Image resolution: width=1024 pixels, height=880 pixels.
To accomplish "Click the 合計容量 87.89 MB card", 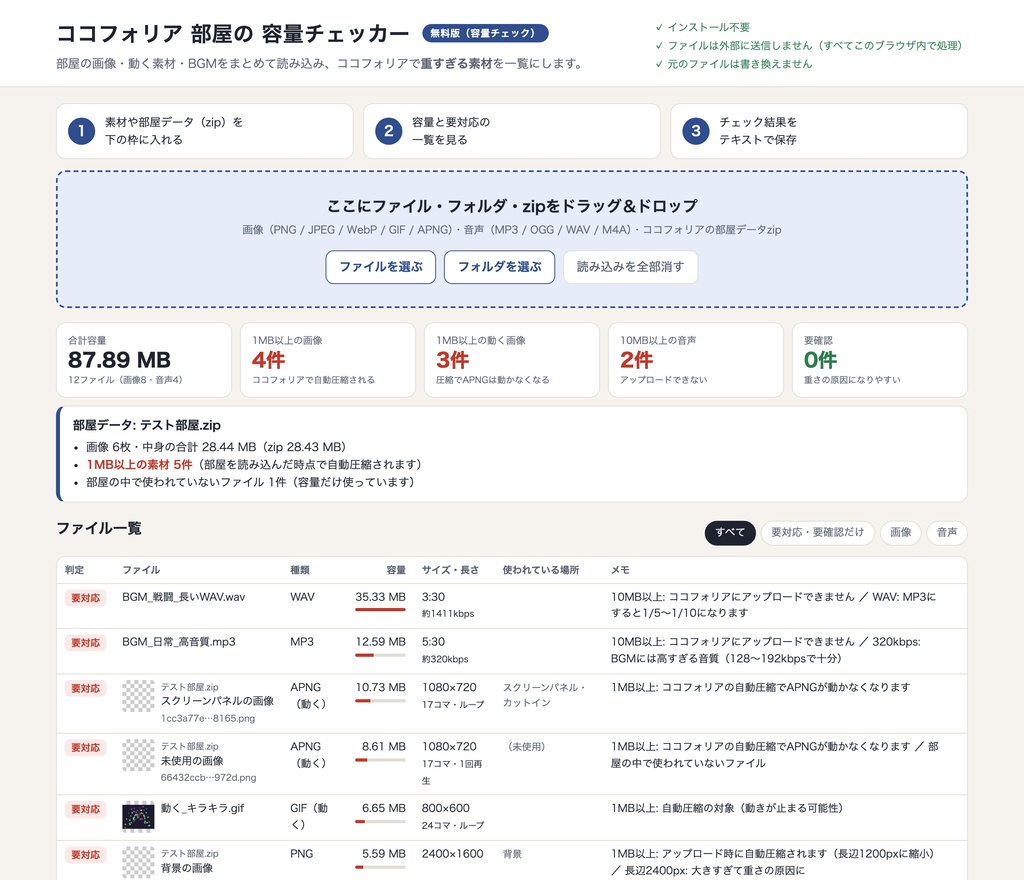I will click(144, 360).
